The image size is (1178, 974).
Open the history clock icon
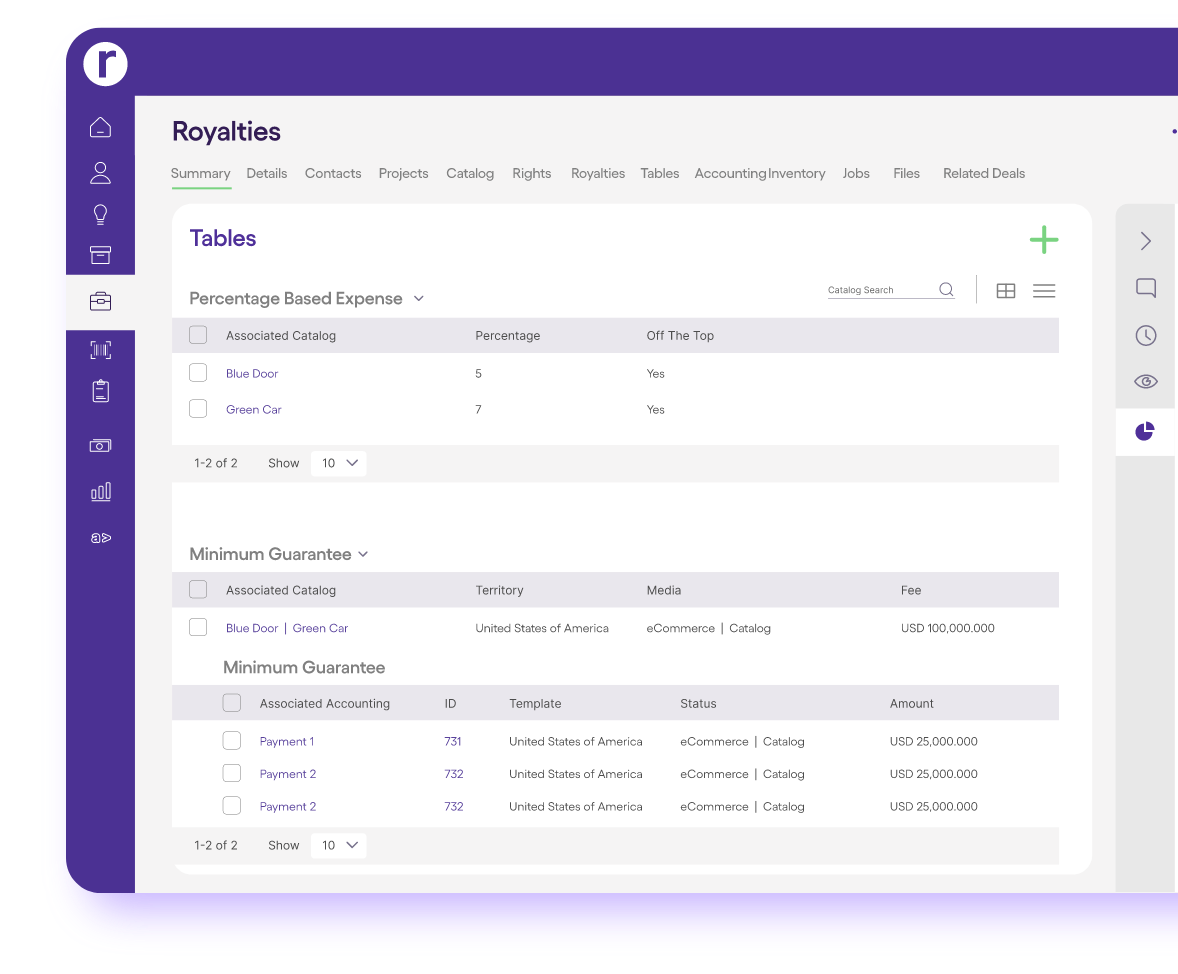pyautogui.click(x=1145, y=335)
